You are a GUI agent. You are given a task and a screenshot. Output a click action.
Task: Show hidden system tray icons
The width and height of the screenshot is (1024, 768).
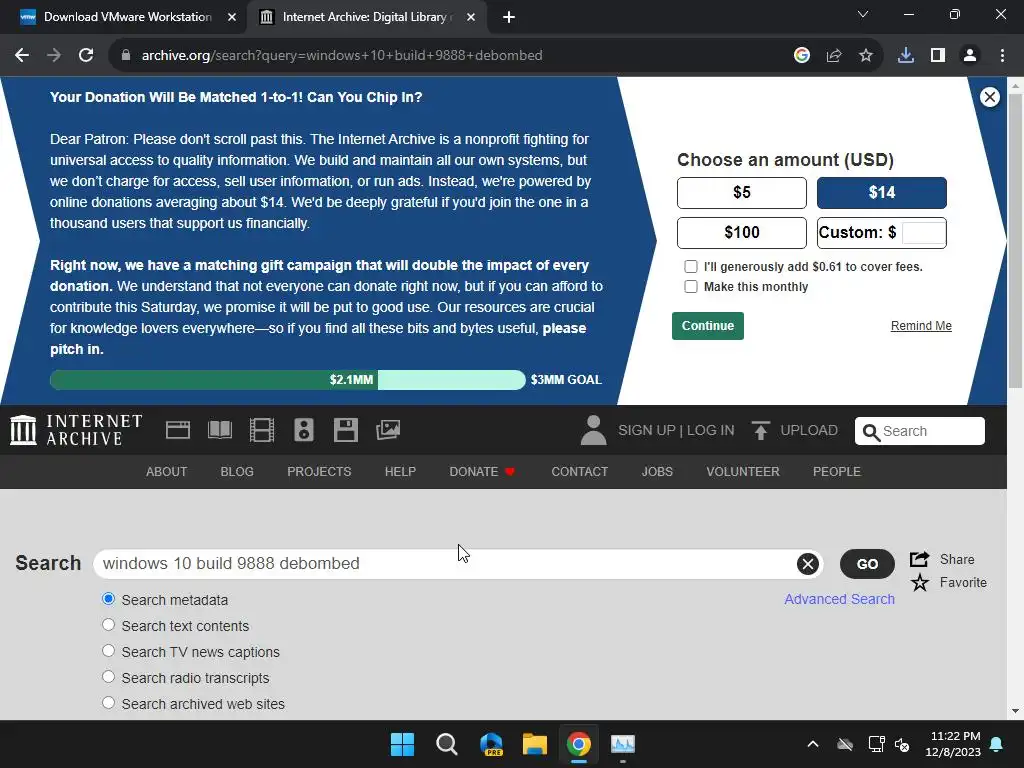(812, 744)
